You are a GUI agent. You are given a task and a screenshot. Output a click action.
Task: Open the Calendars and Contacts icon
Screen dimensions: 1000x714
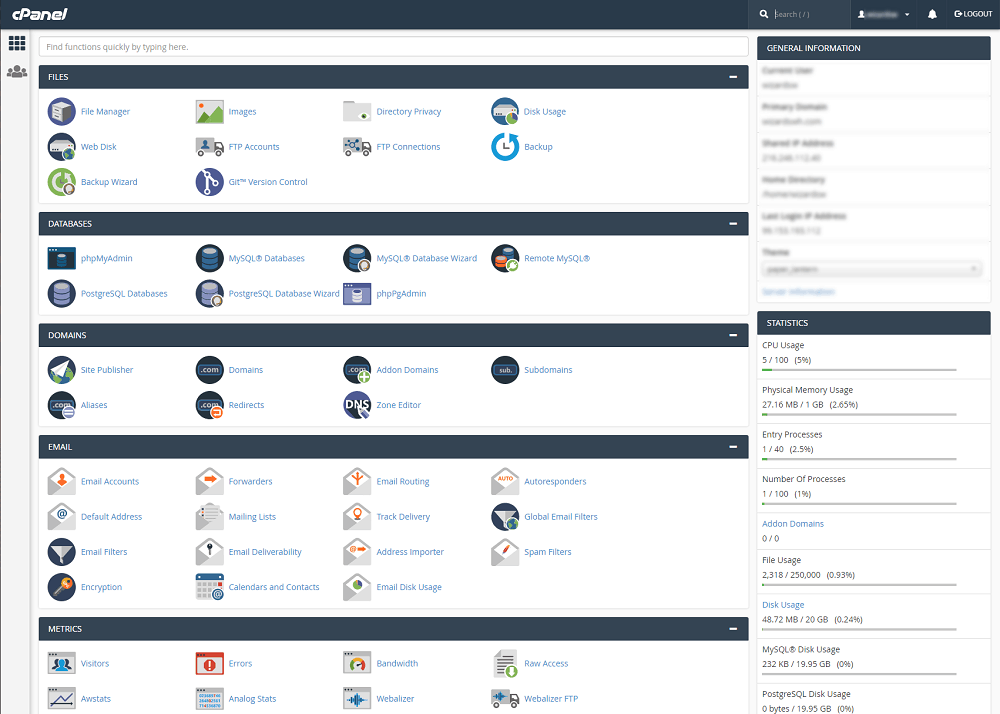pos(210,587)
